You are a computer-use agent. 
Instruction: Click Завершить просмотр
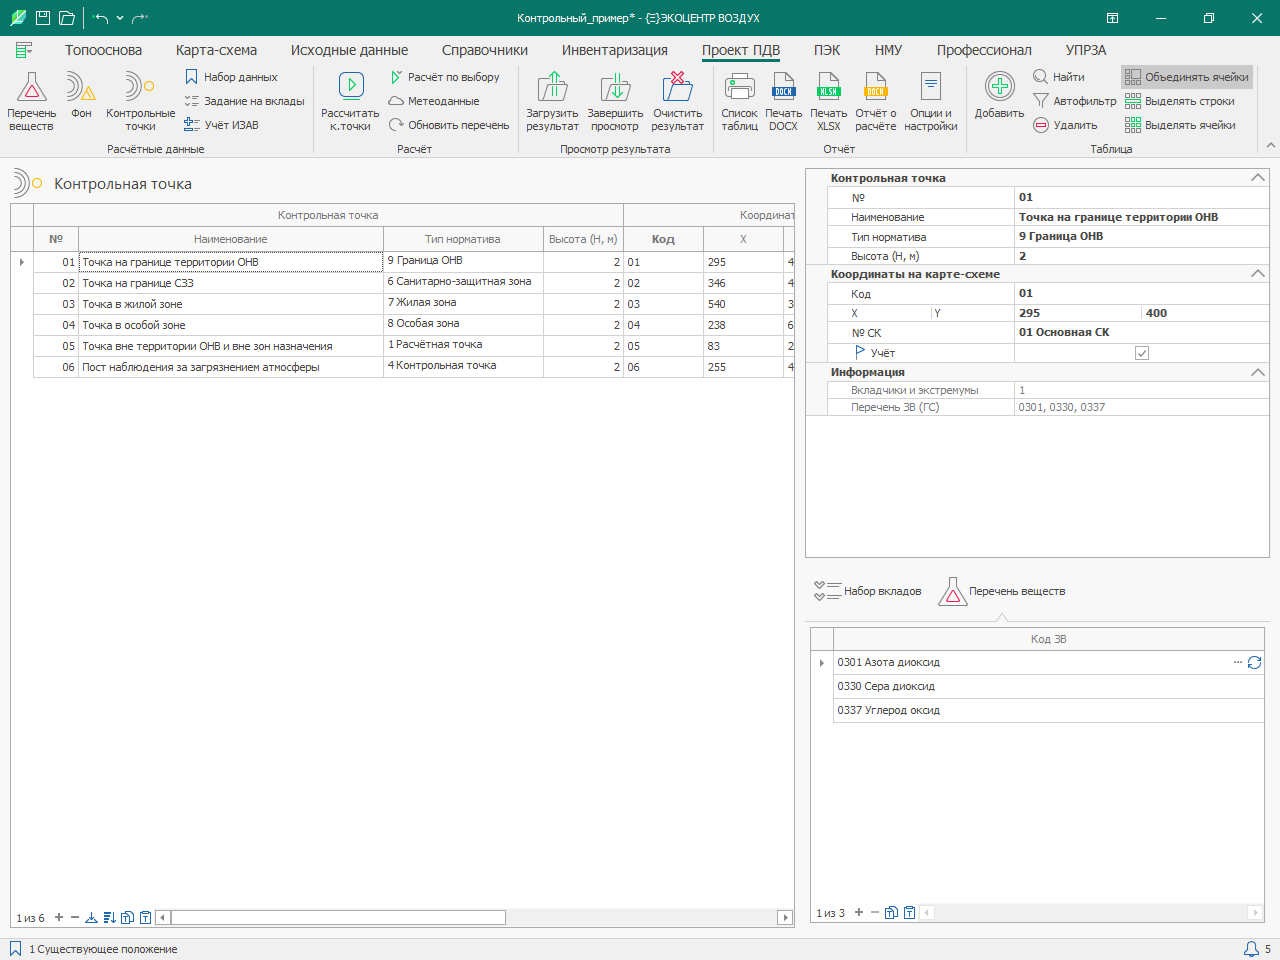(615, 101)
